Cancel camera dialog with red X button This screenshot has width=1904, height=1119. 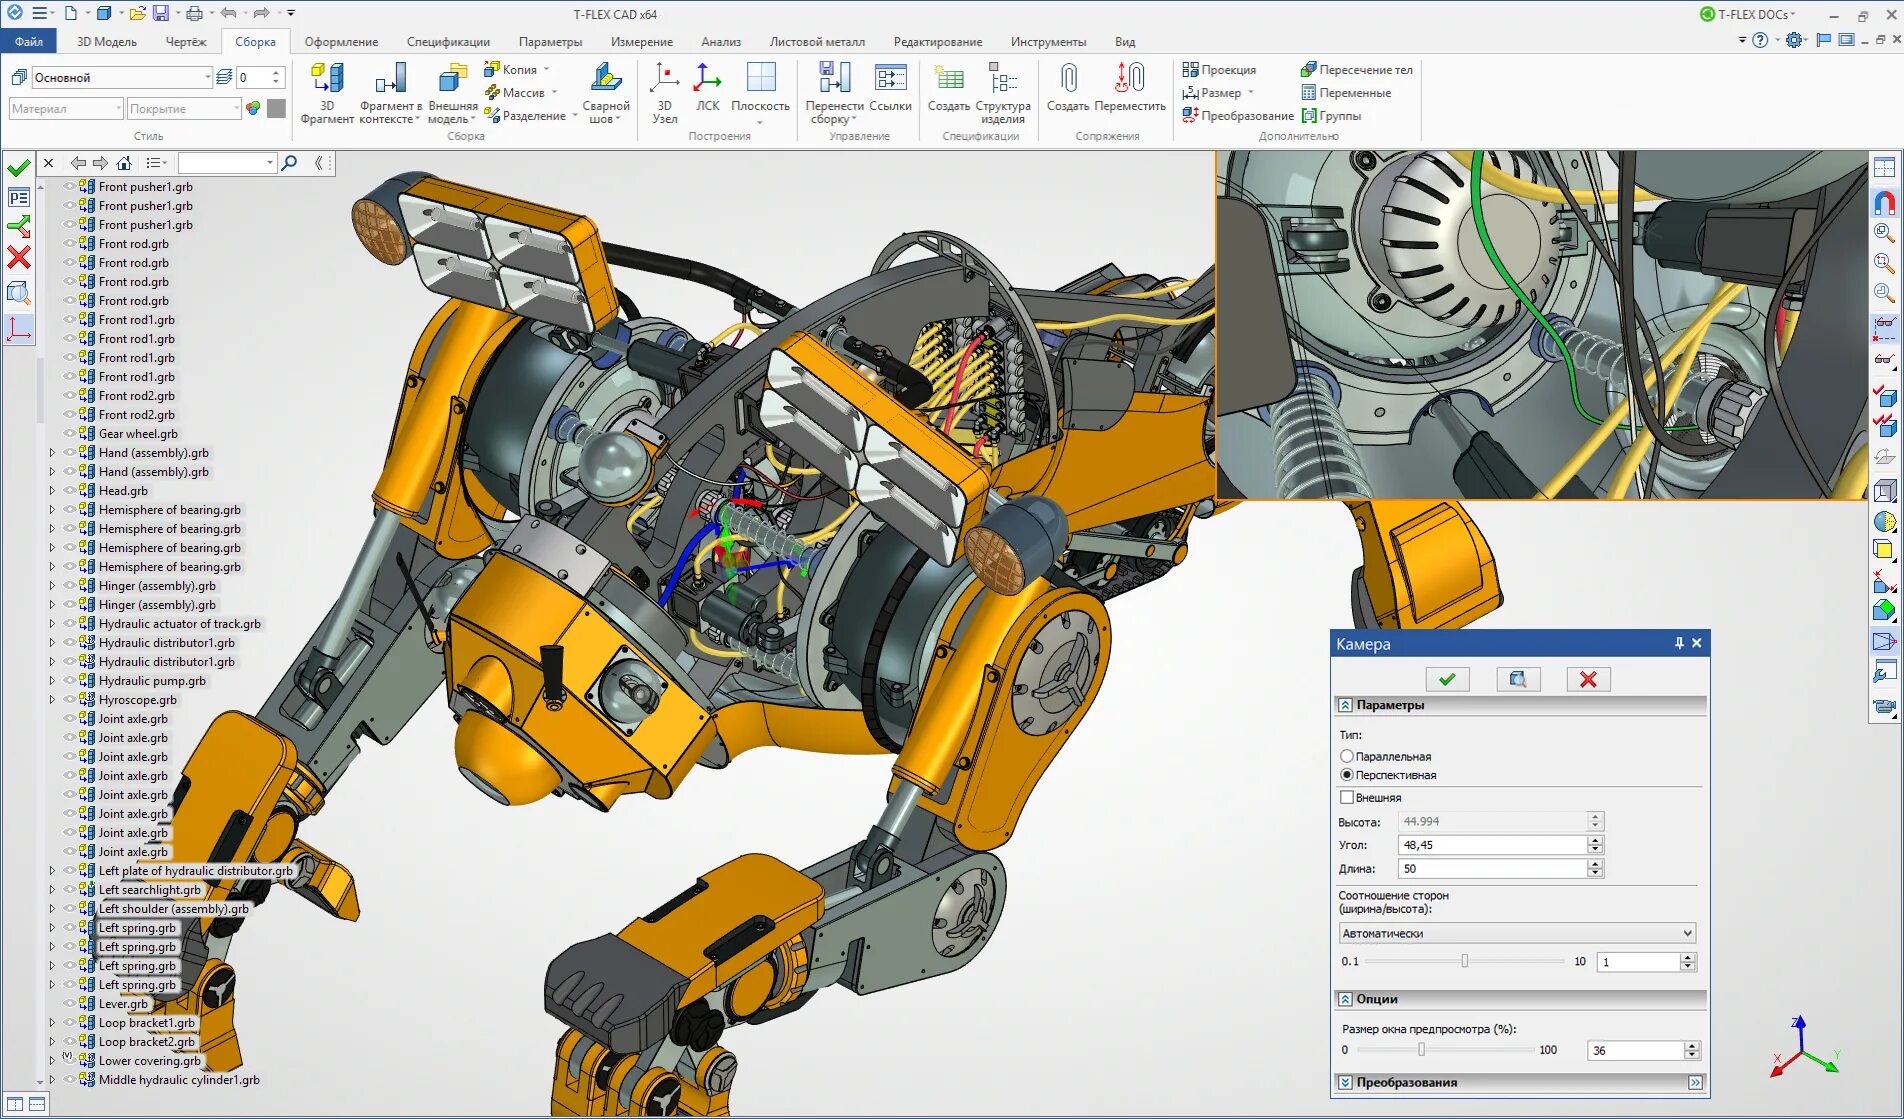[x=1587, y=680]
